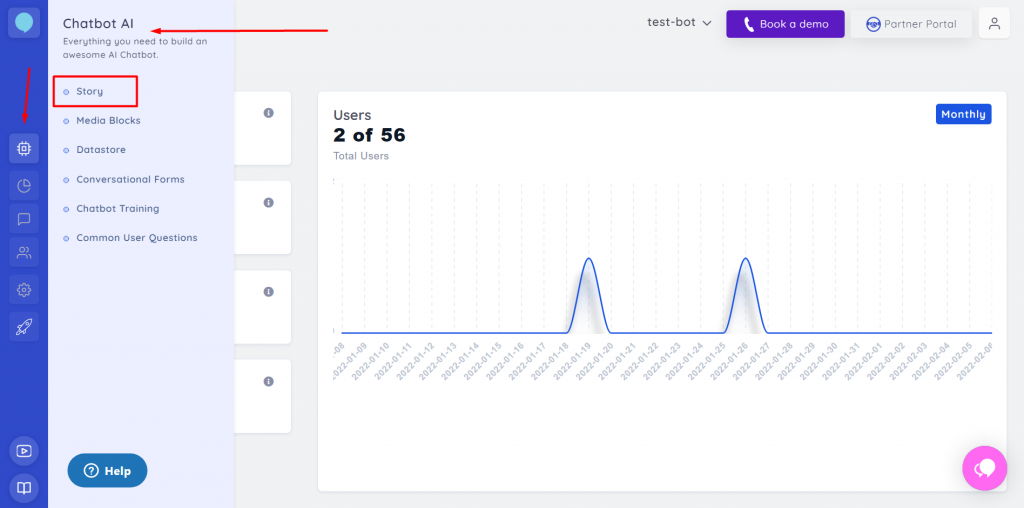Open the analytics pie chart sidebar icon
Screen dimensions: 1024x508
point(24,185)
